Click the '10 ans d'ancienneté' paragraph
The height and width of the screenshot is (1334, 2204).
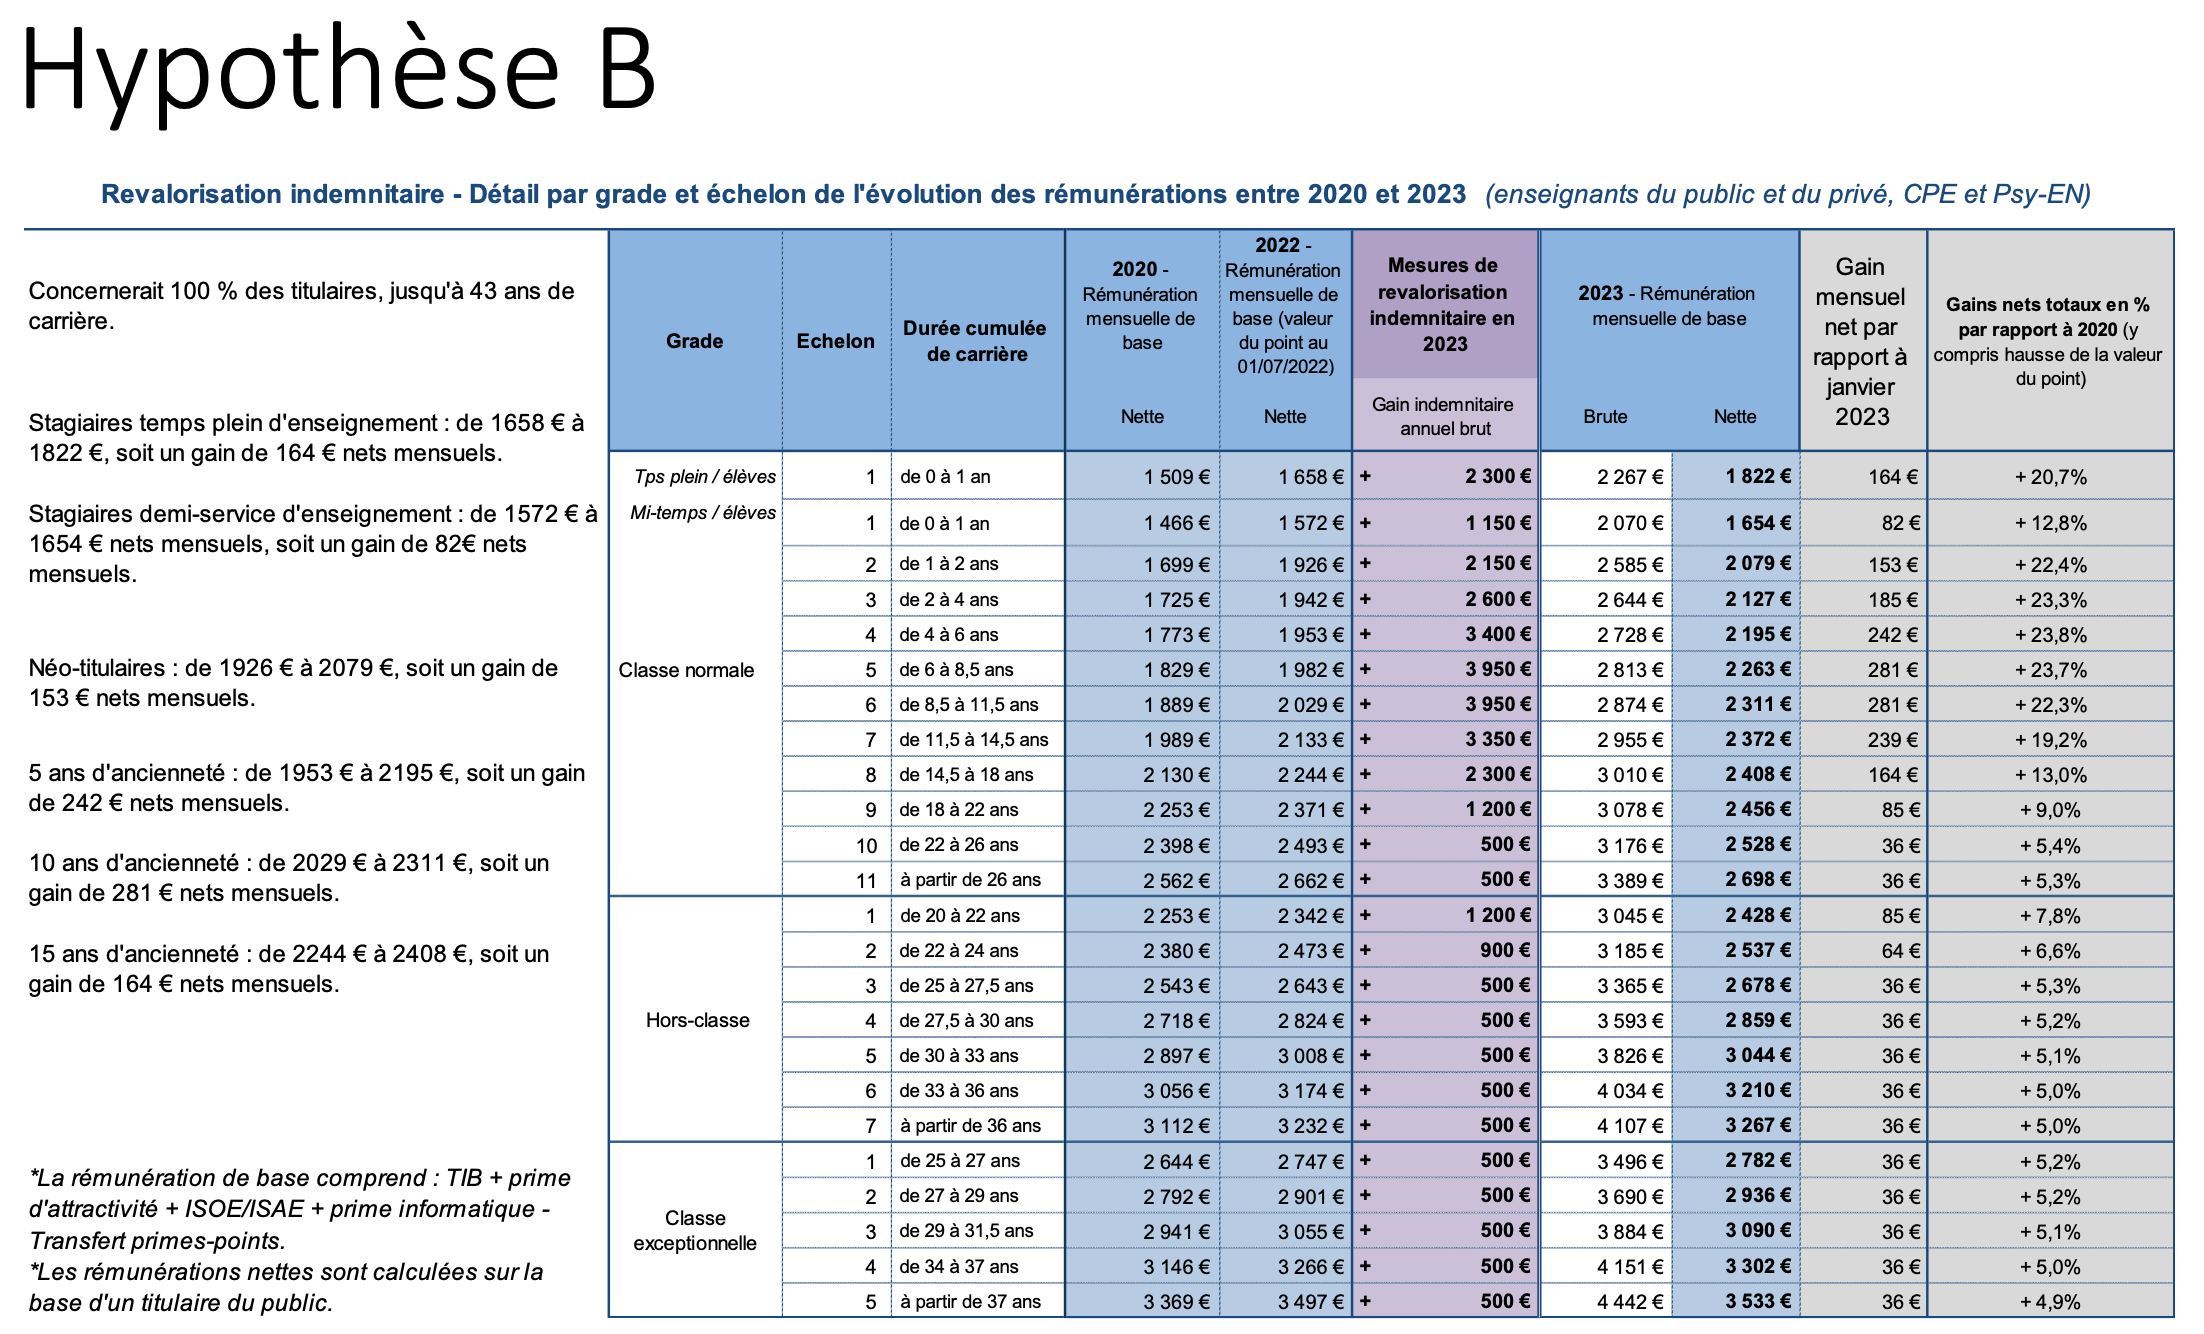pos(289,878)
